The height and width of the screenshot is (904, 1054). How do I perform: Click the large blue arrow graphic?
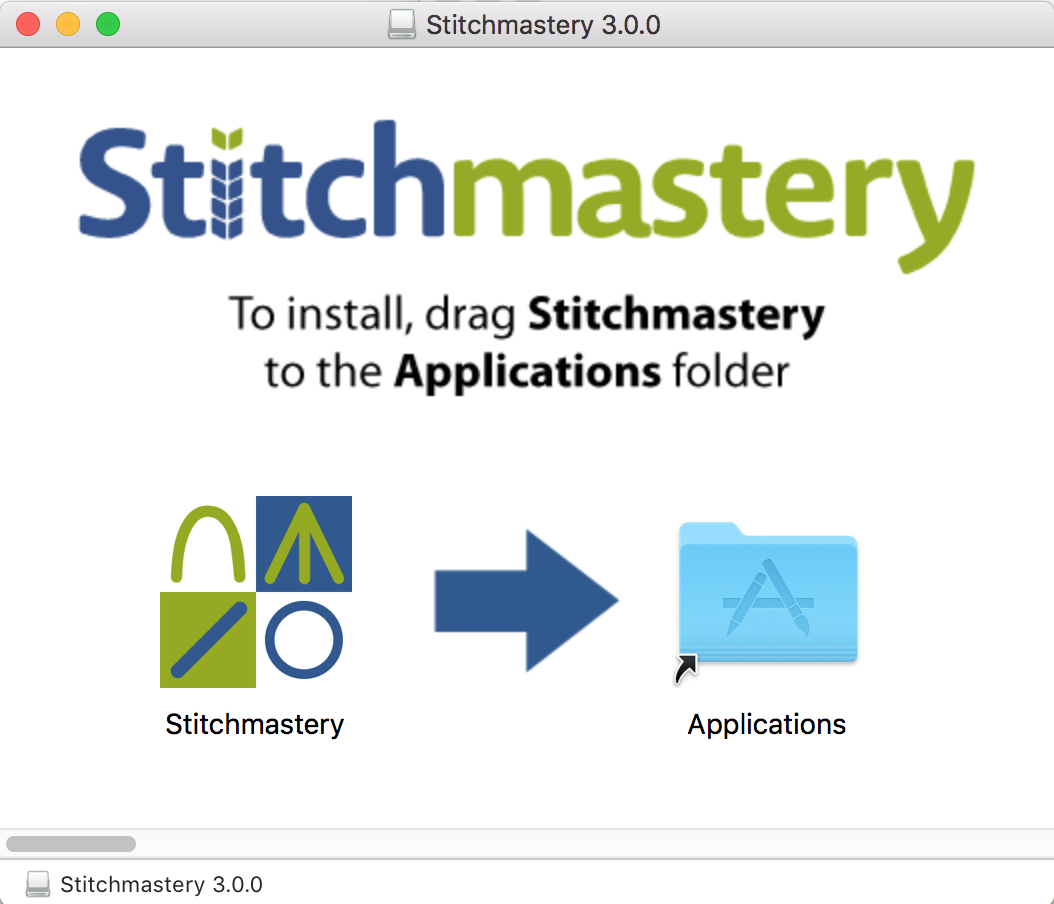point(526,601)
